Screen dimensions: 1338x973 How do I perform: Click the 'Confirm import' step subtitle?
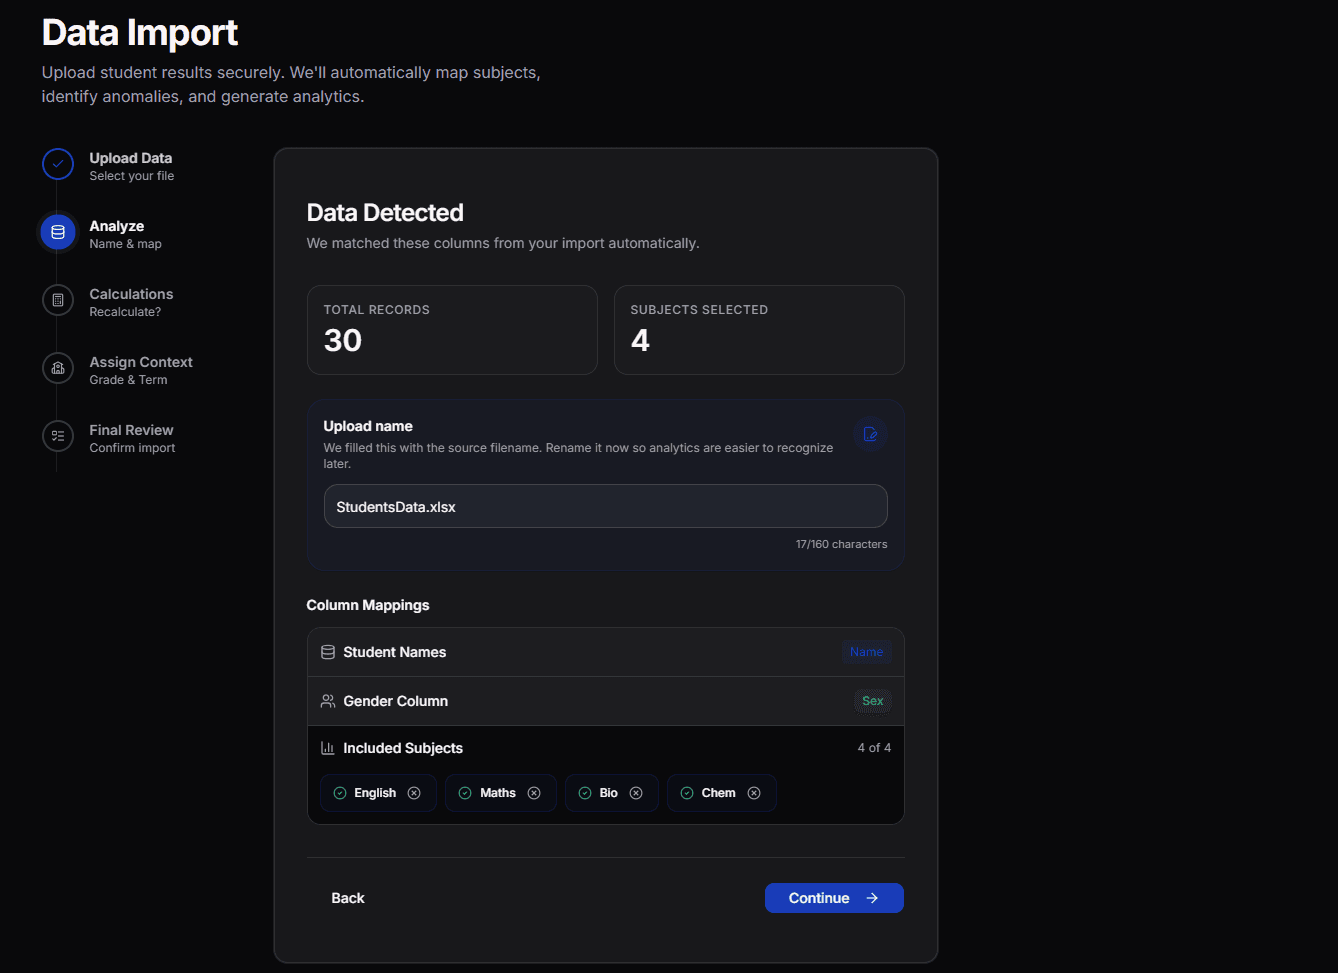click(x=132, y=448)
